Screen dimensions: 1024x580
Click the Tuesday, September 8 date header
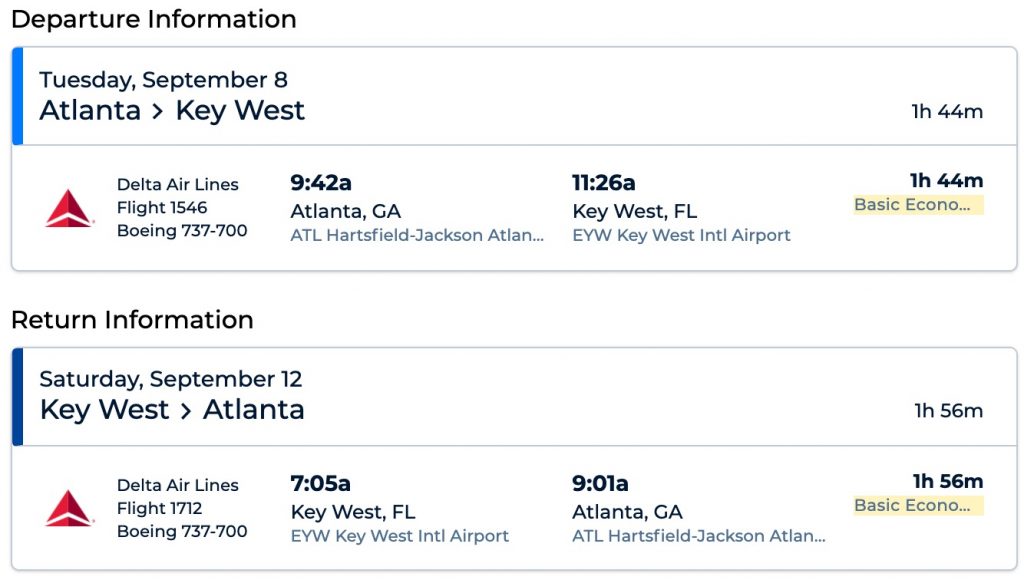[x=163, y=80]
